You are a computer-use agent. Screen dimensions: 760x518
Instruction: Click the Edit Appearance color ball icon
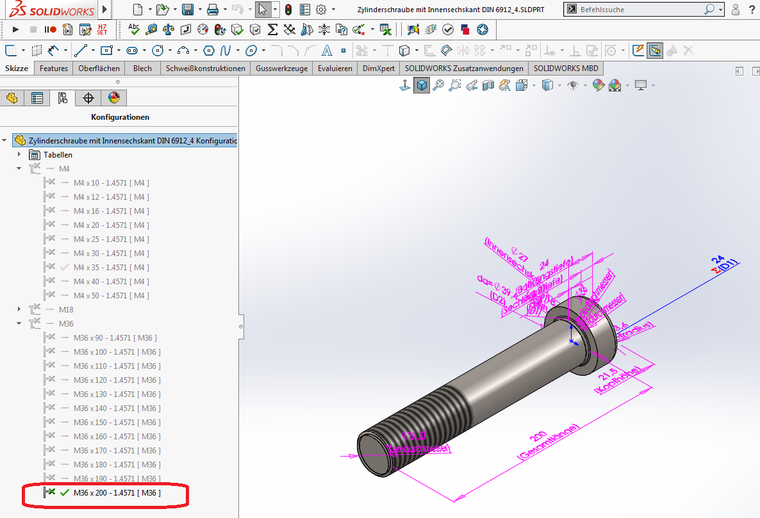coord(598,86)
